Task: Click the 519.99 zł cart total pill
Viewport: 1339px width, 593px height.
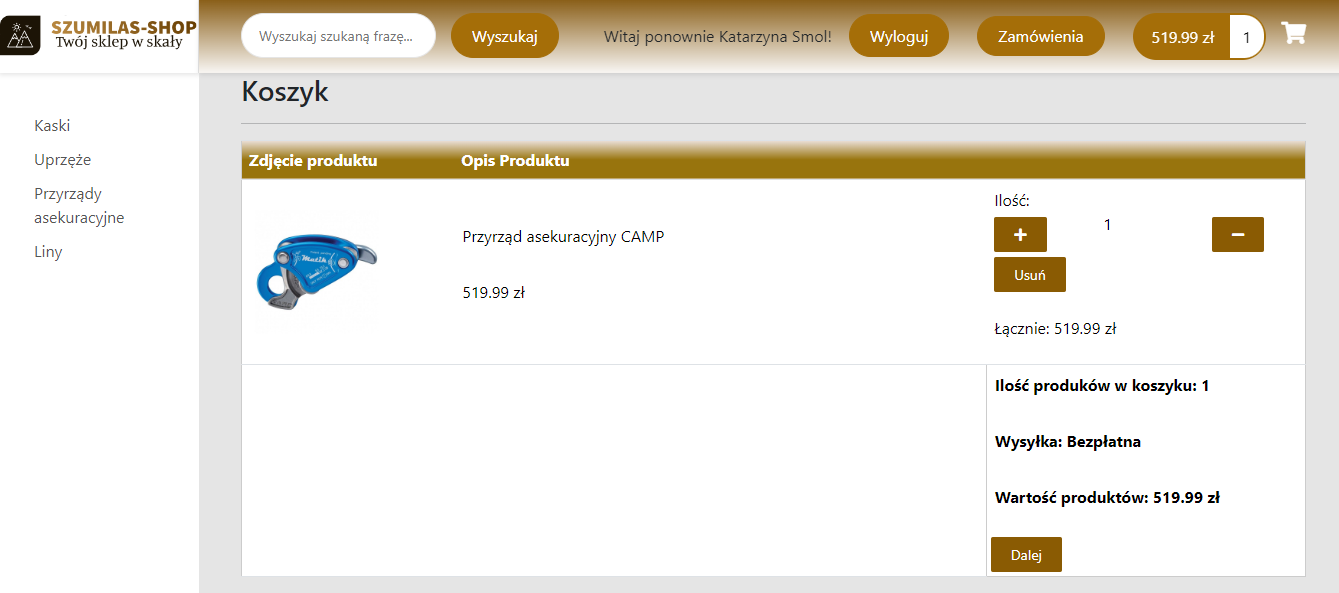Action: coord(1182,38)
